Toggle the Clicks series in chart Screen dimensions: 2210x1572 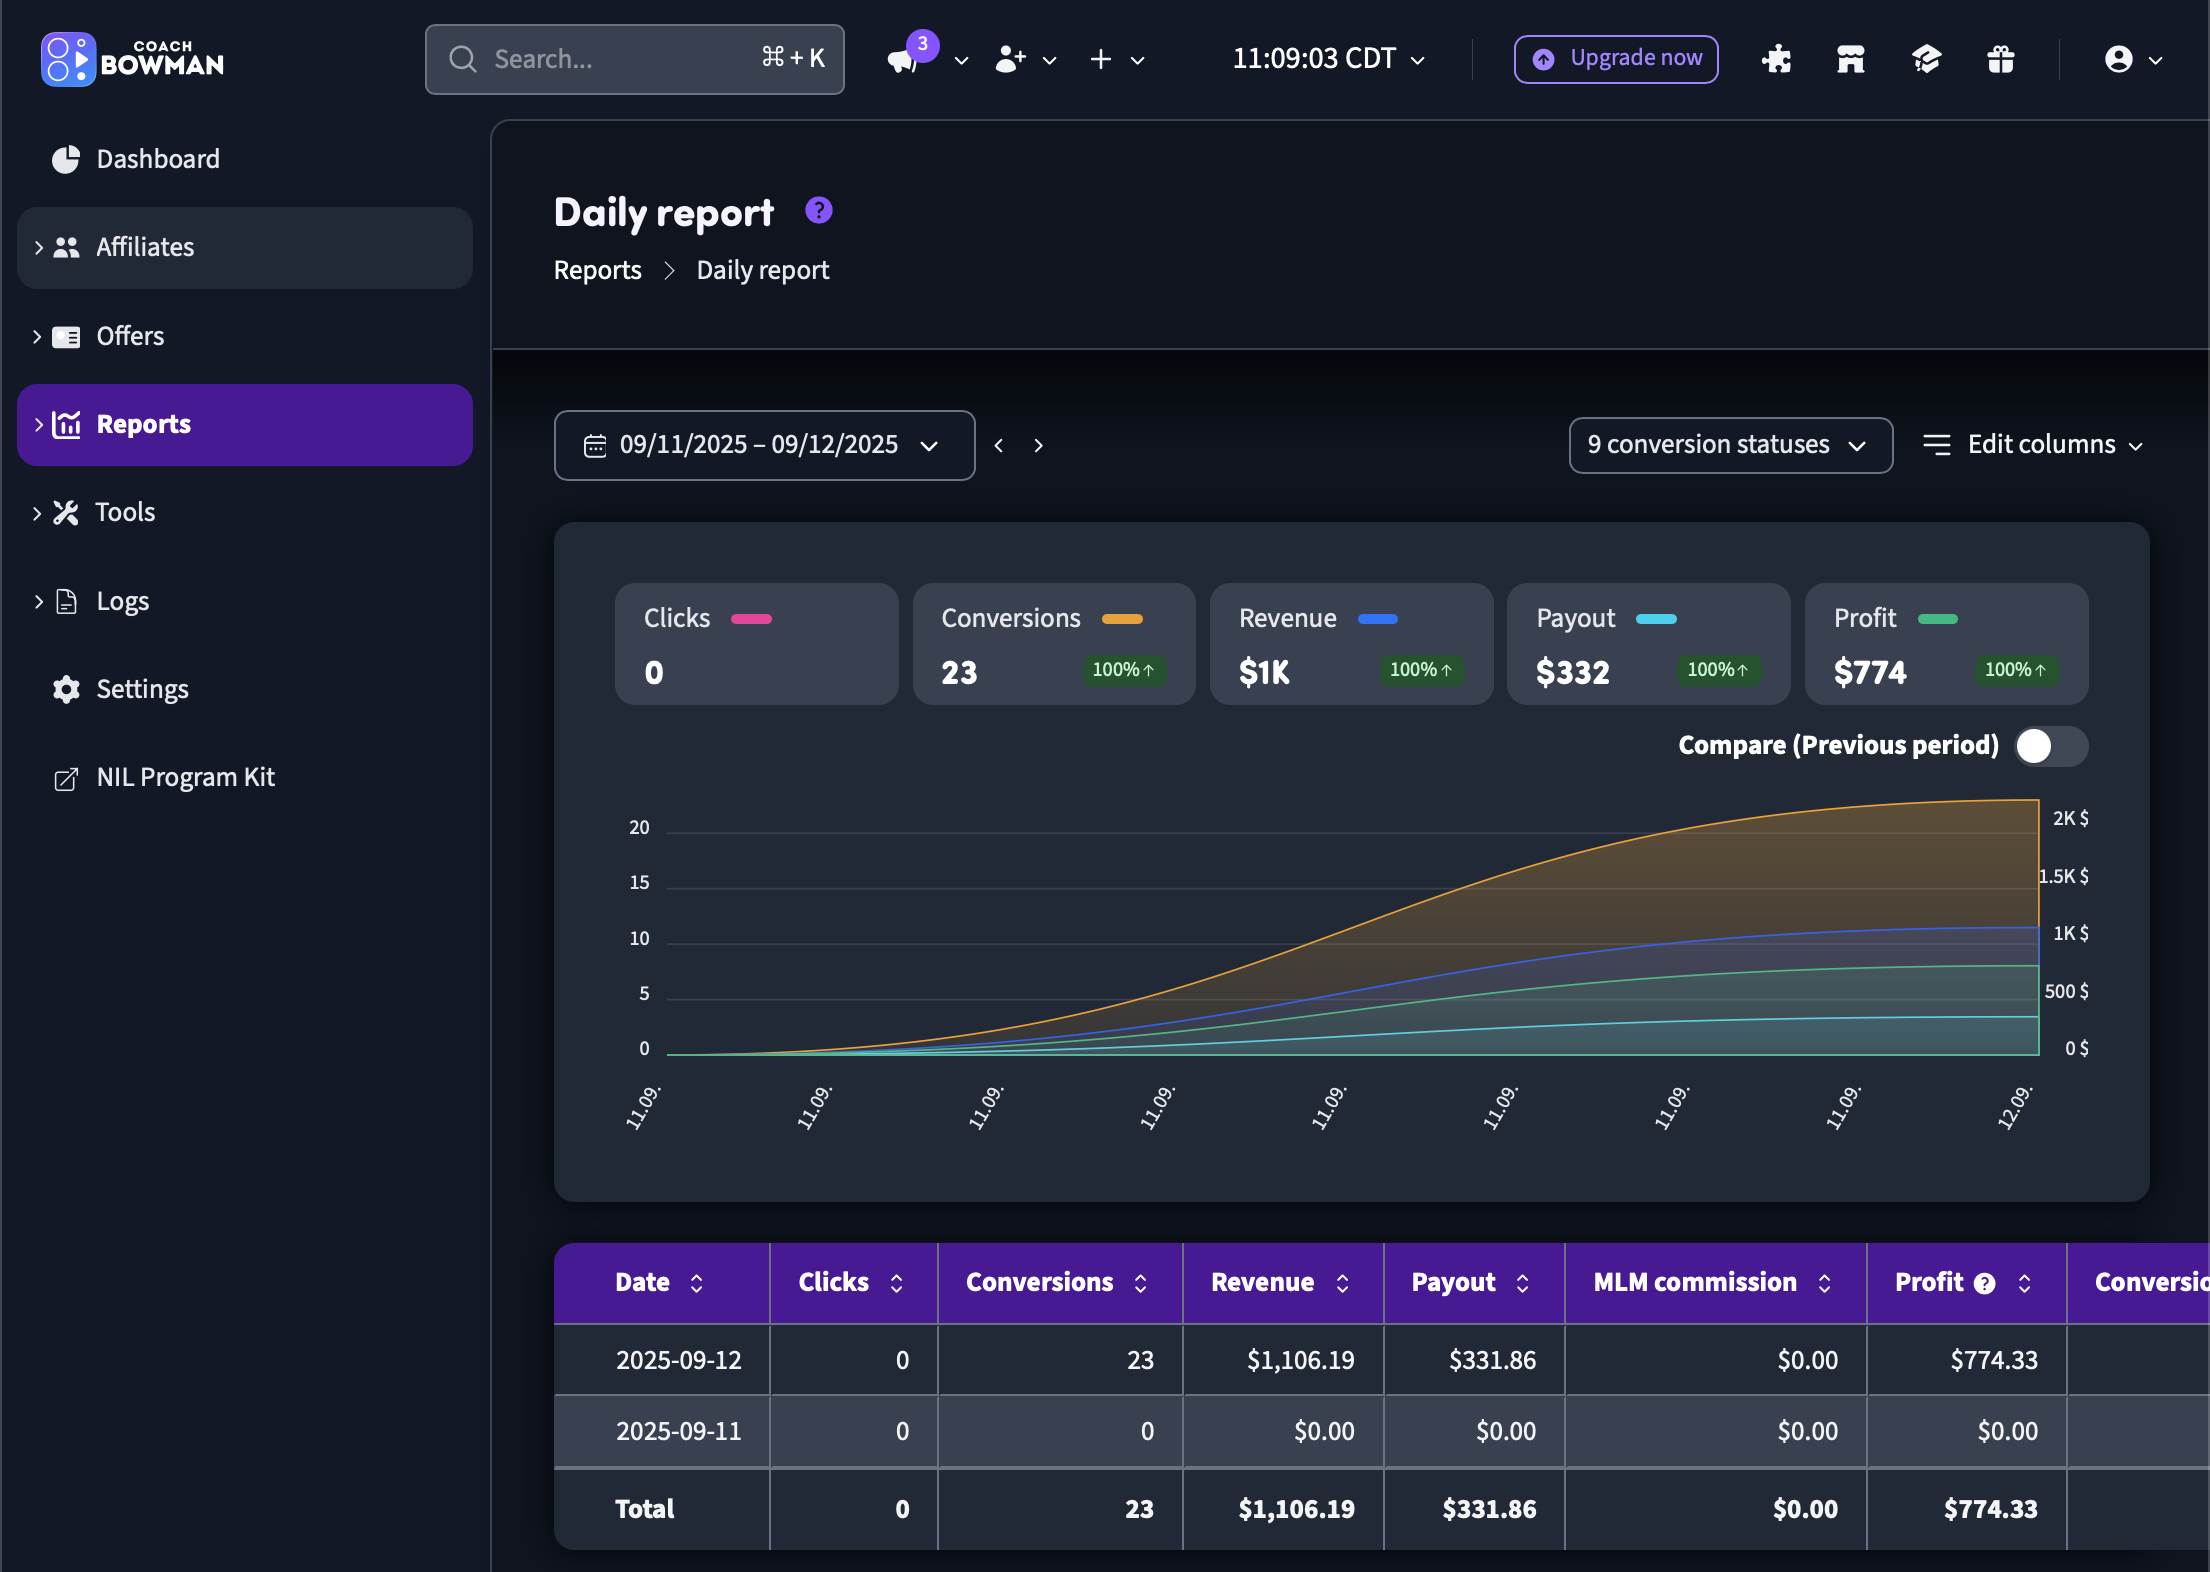[x=756, y=643]
